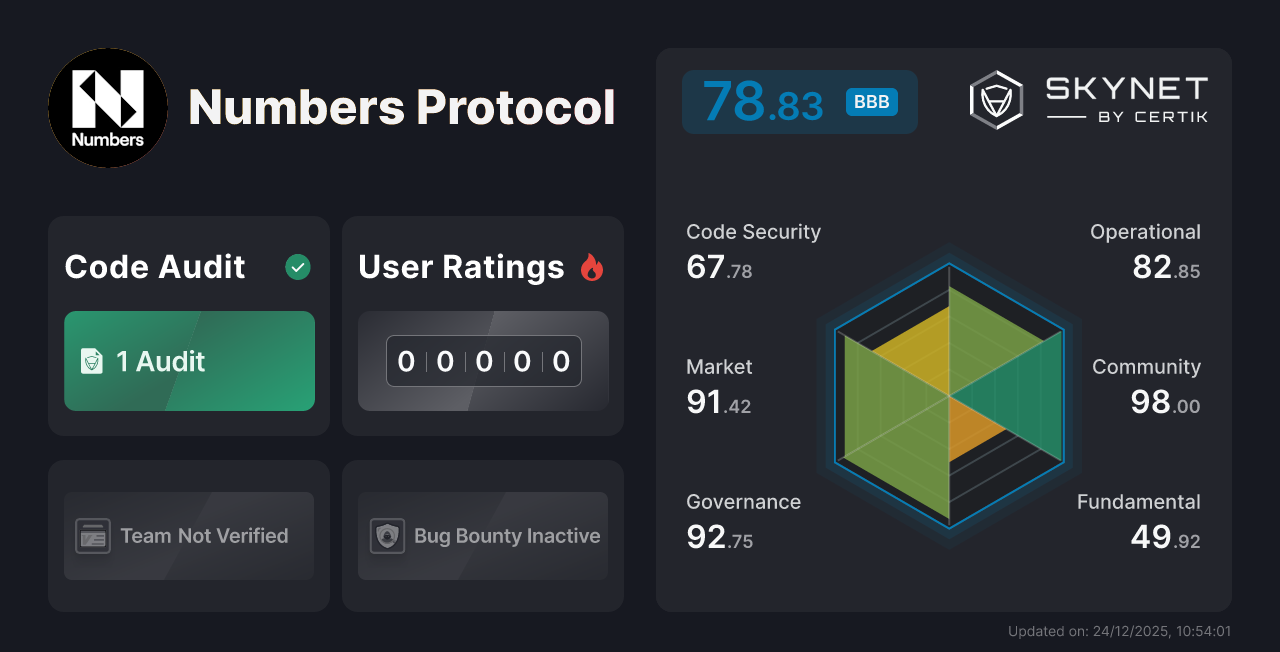Screen dimensions: 1280x652
Task: Click the Numbers Protocol circular logo
Action: (108, 107)
